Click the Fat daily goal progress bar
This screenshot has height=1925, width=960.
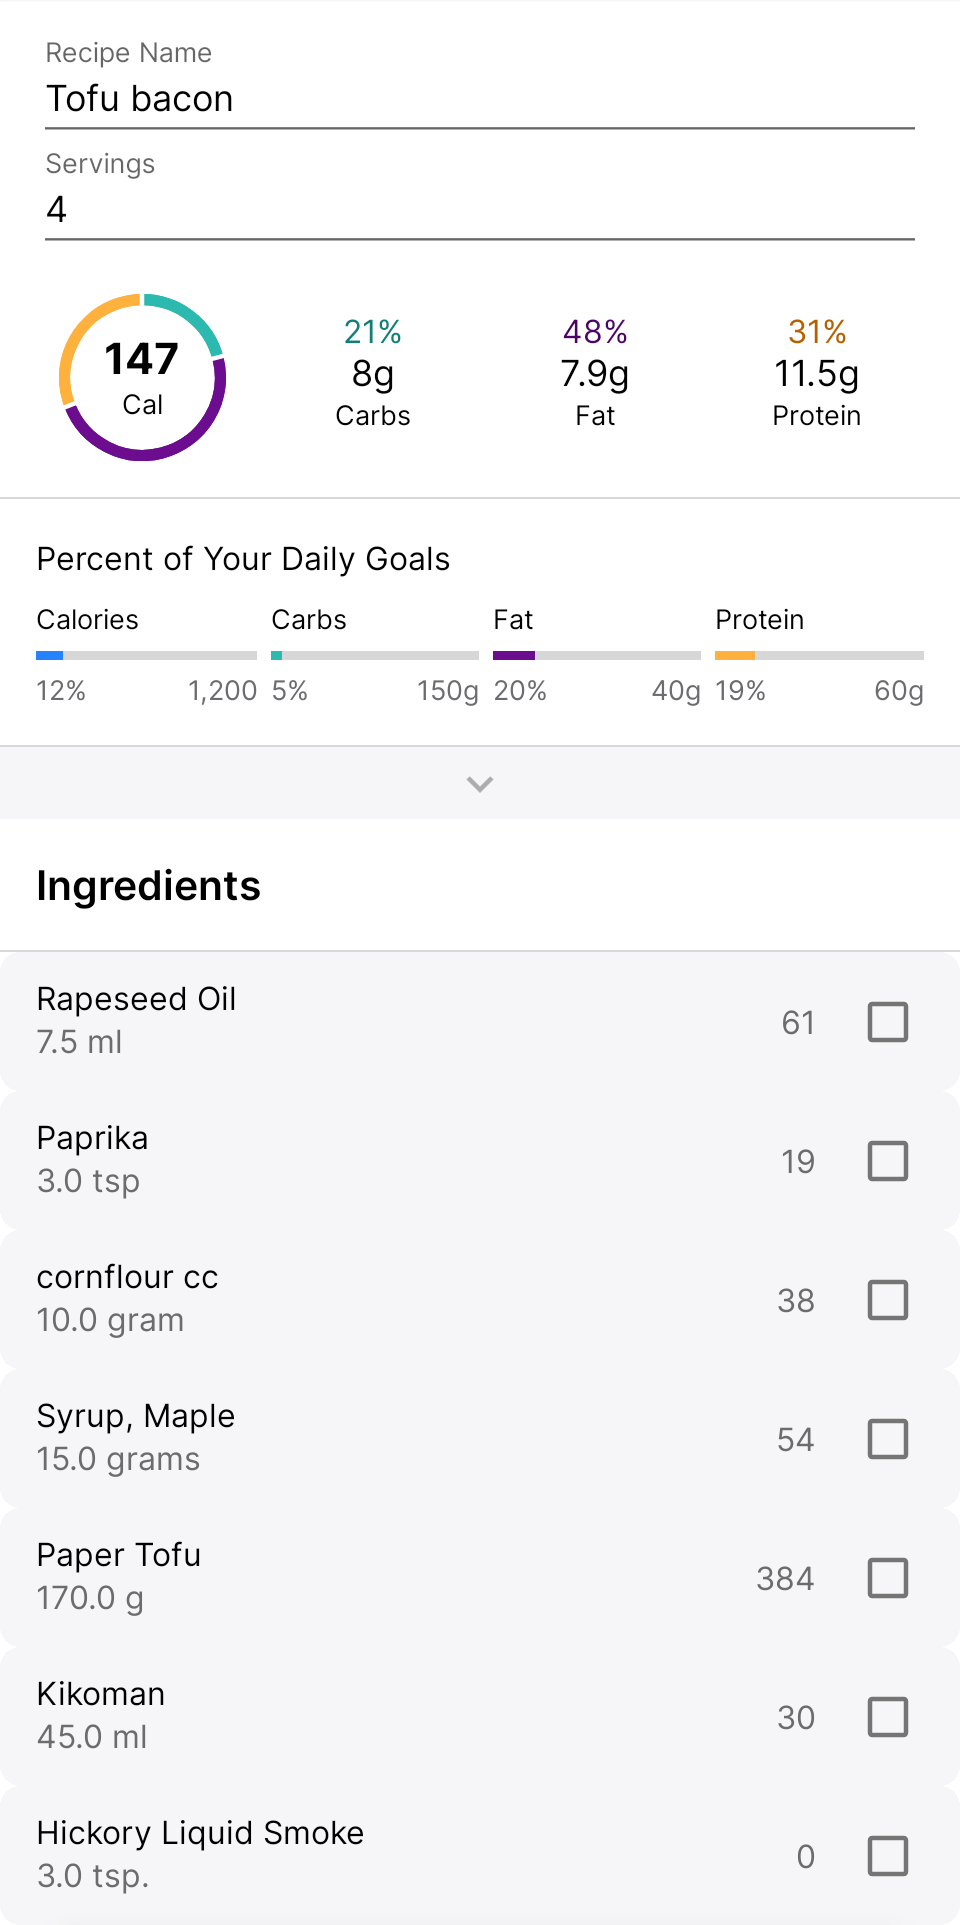[596, 656]
